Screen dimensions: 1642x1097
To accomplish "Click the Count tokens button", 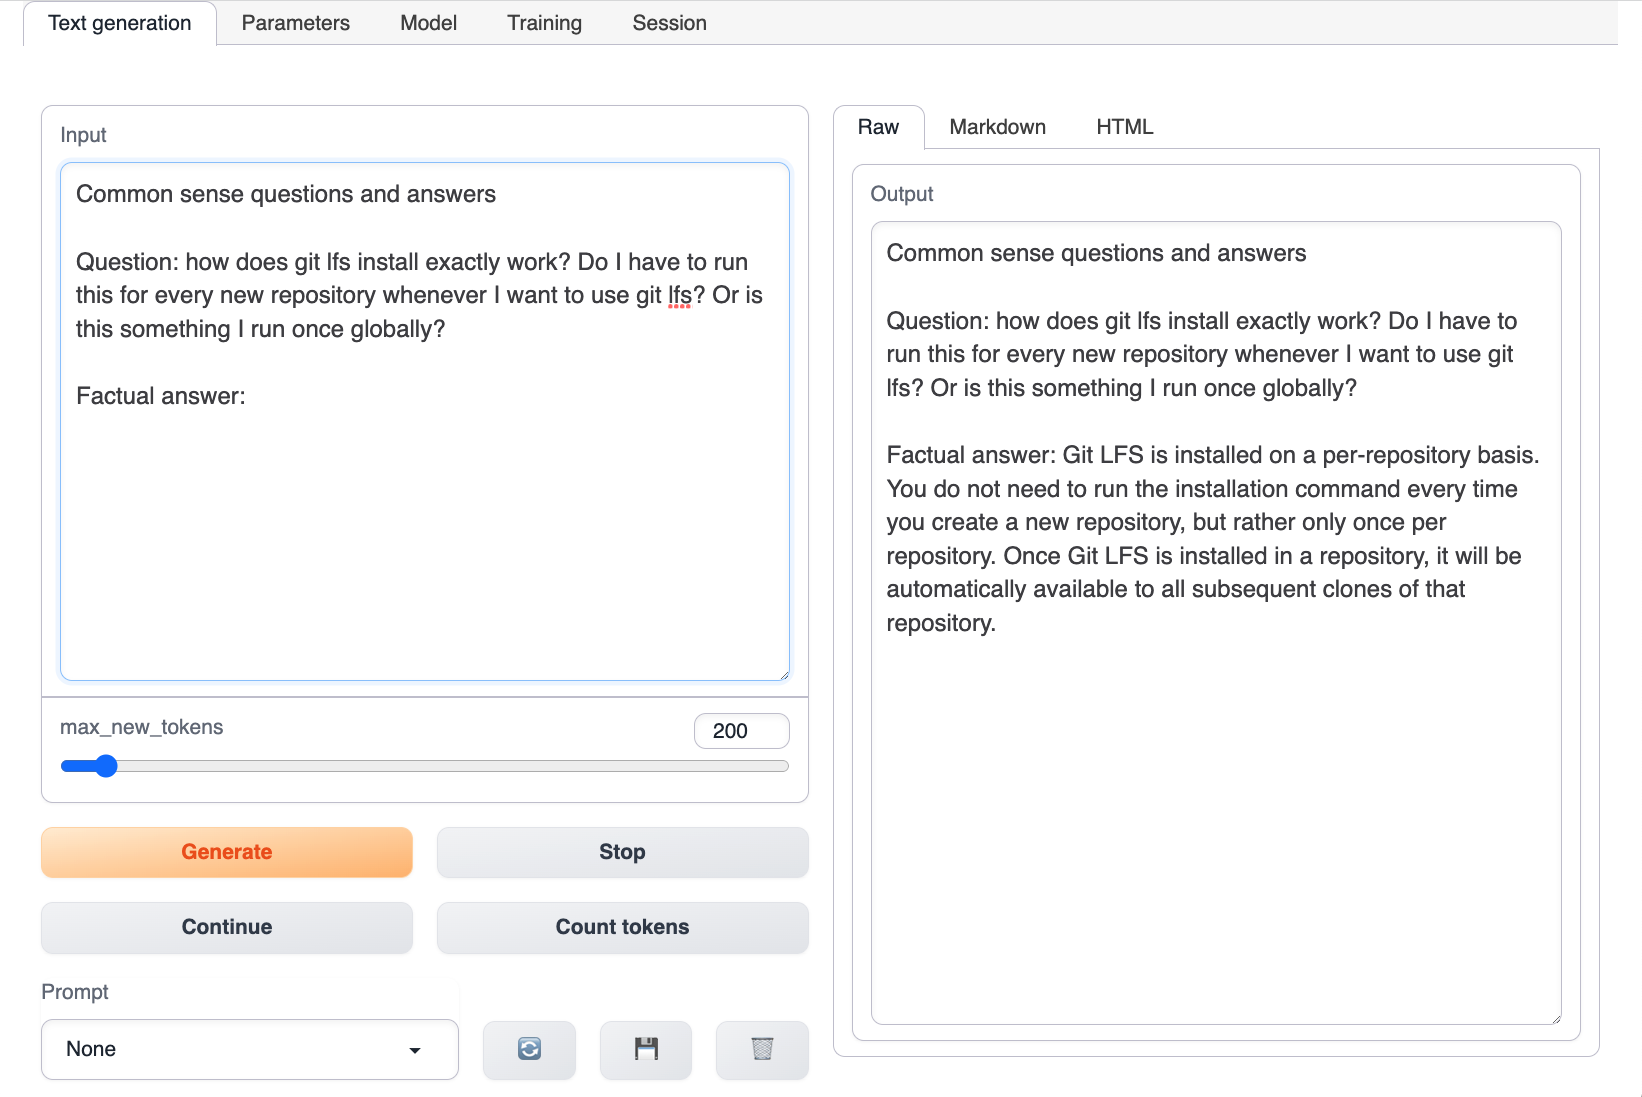I will click(x=623, y=927).
